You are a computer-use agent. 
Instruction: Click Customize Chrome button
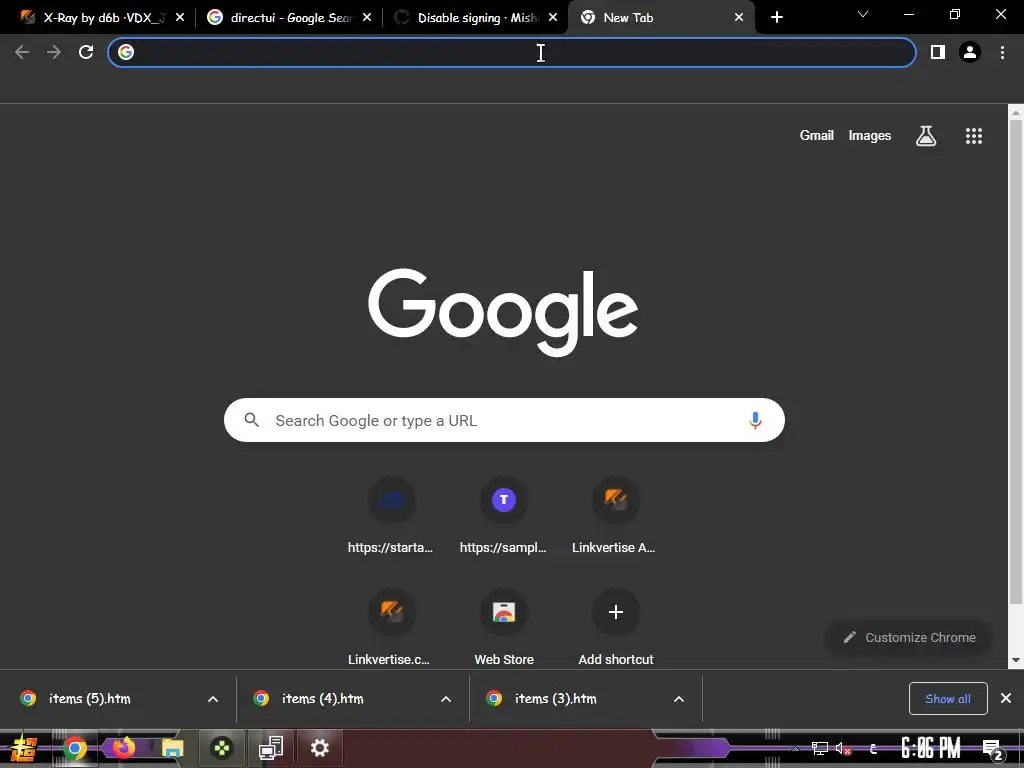(x=909, y=637)
